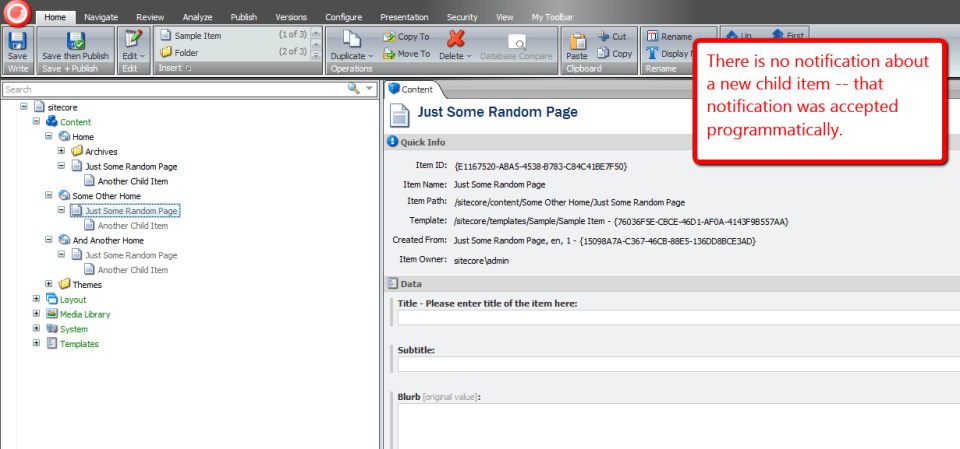The image size is (960, 449).
Task: Expand the Themes folder node
Action: 48,284
